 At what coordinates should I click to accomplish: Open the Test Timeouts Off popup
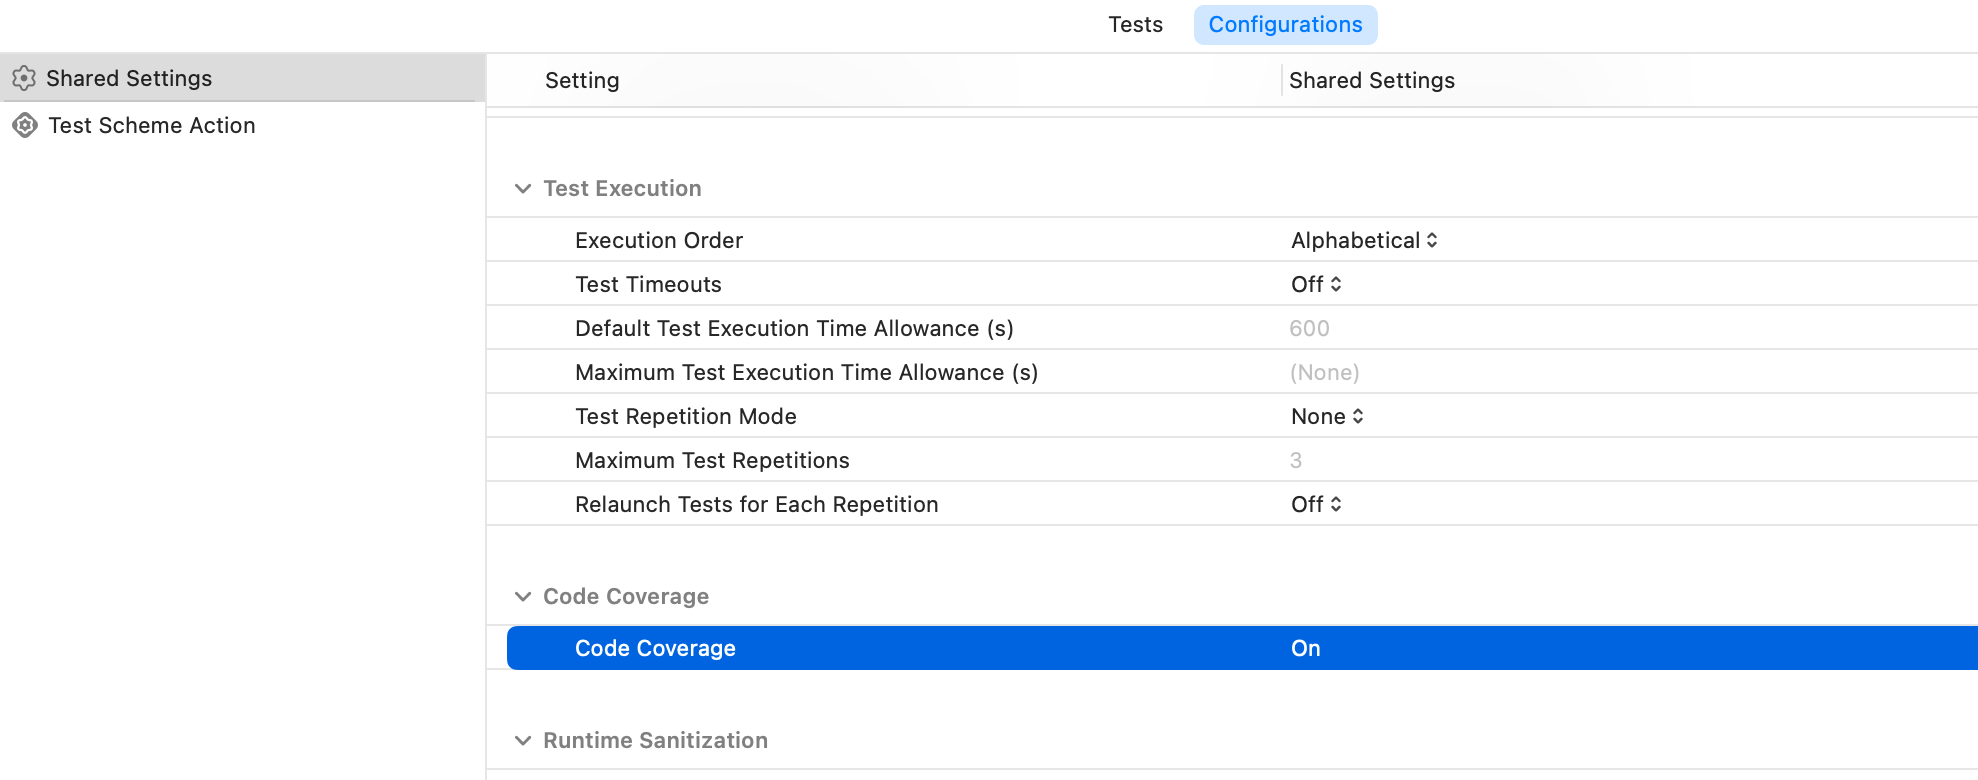(x=1316, y=285)
